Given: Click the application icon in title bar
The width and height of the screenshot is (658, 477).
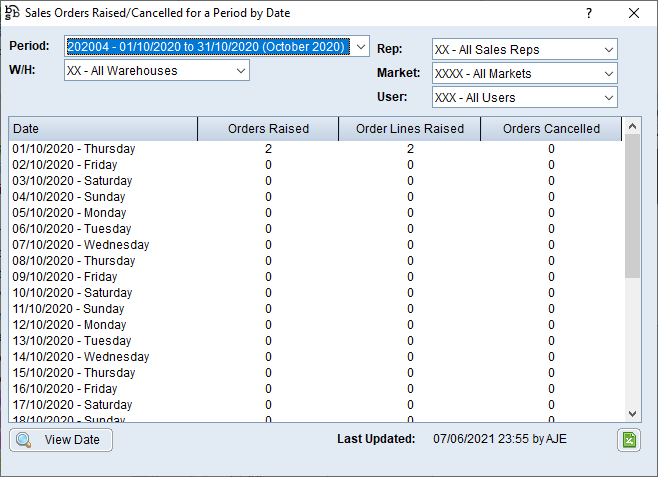Looking at the screenshot, I should click(13, 13).
